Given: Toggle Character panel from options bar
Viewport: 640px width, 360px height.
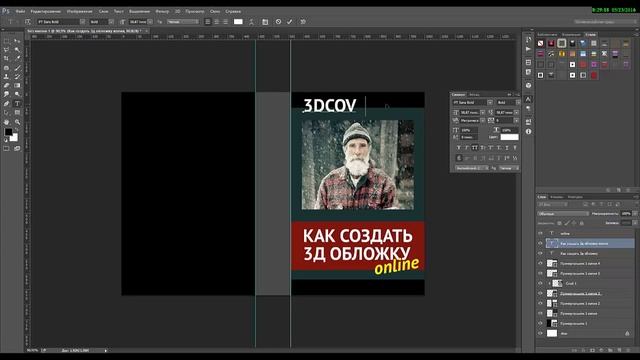Looking at the screenshot, I should [265, 22].
